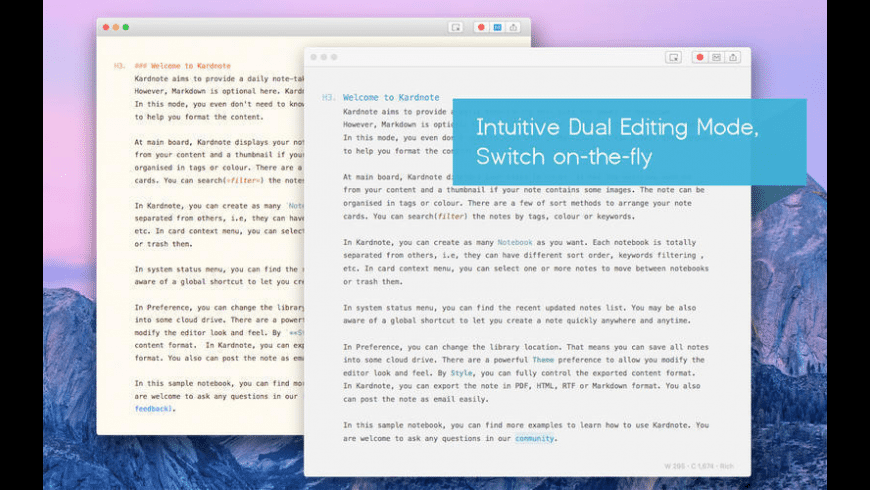
Task: Click the H3 marker in front window
Action: pyautogui.click(x=328, y=97)
